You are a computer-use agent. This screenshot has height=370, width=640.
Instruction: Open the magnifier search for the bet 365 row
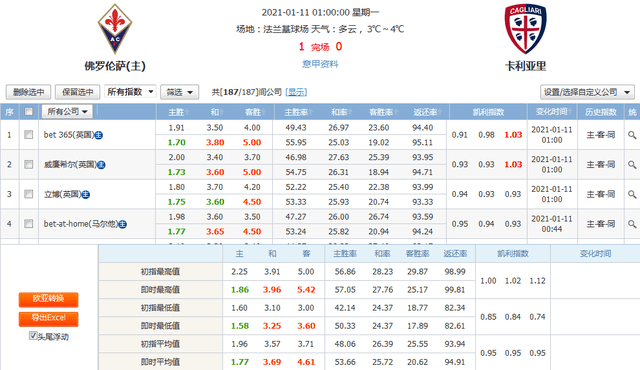click(x=632, y=135)
